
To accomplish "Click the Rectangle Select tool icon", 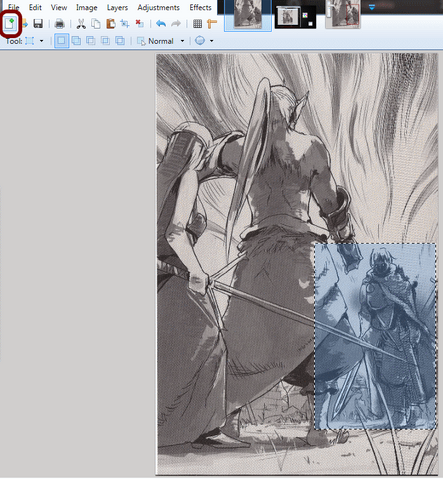I will [30, 41].
